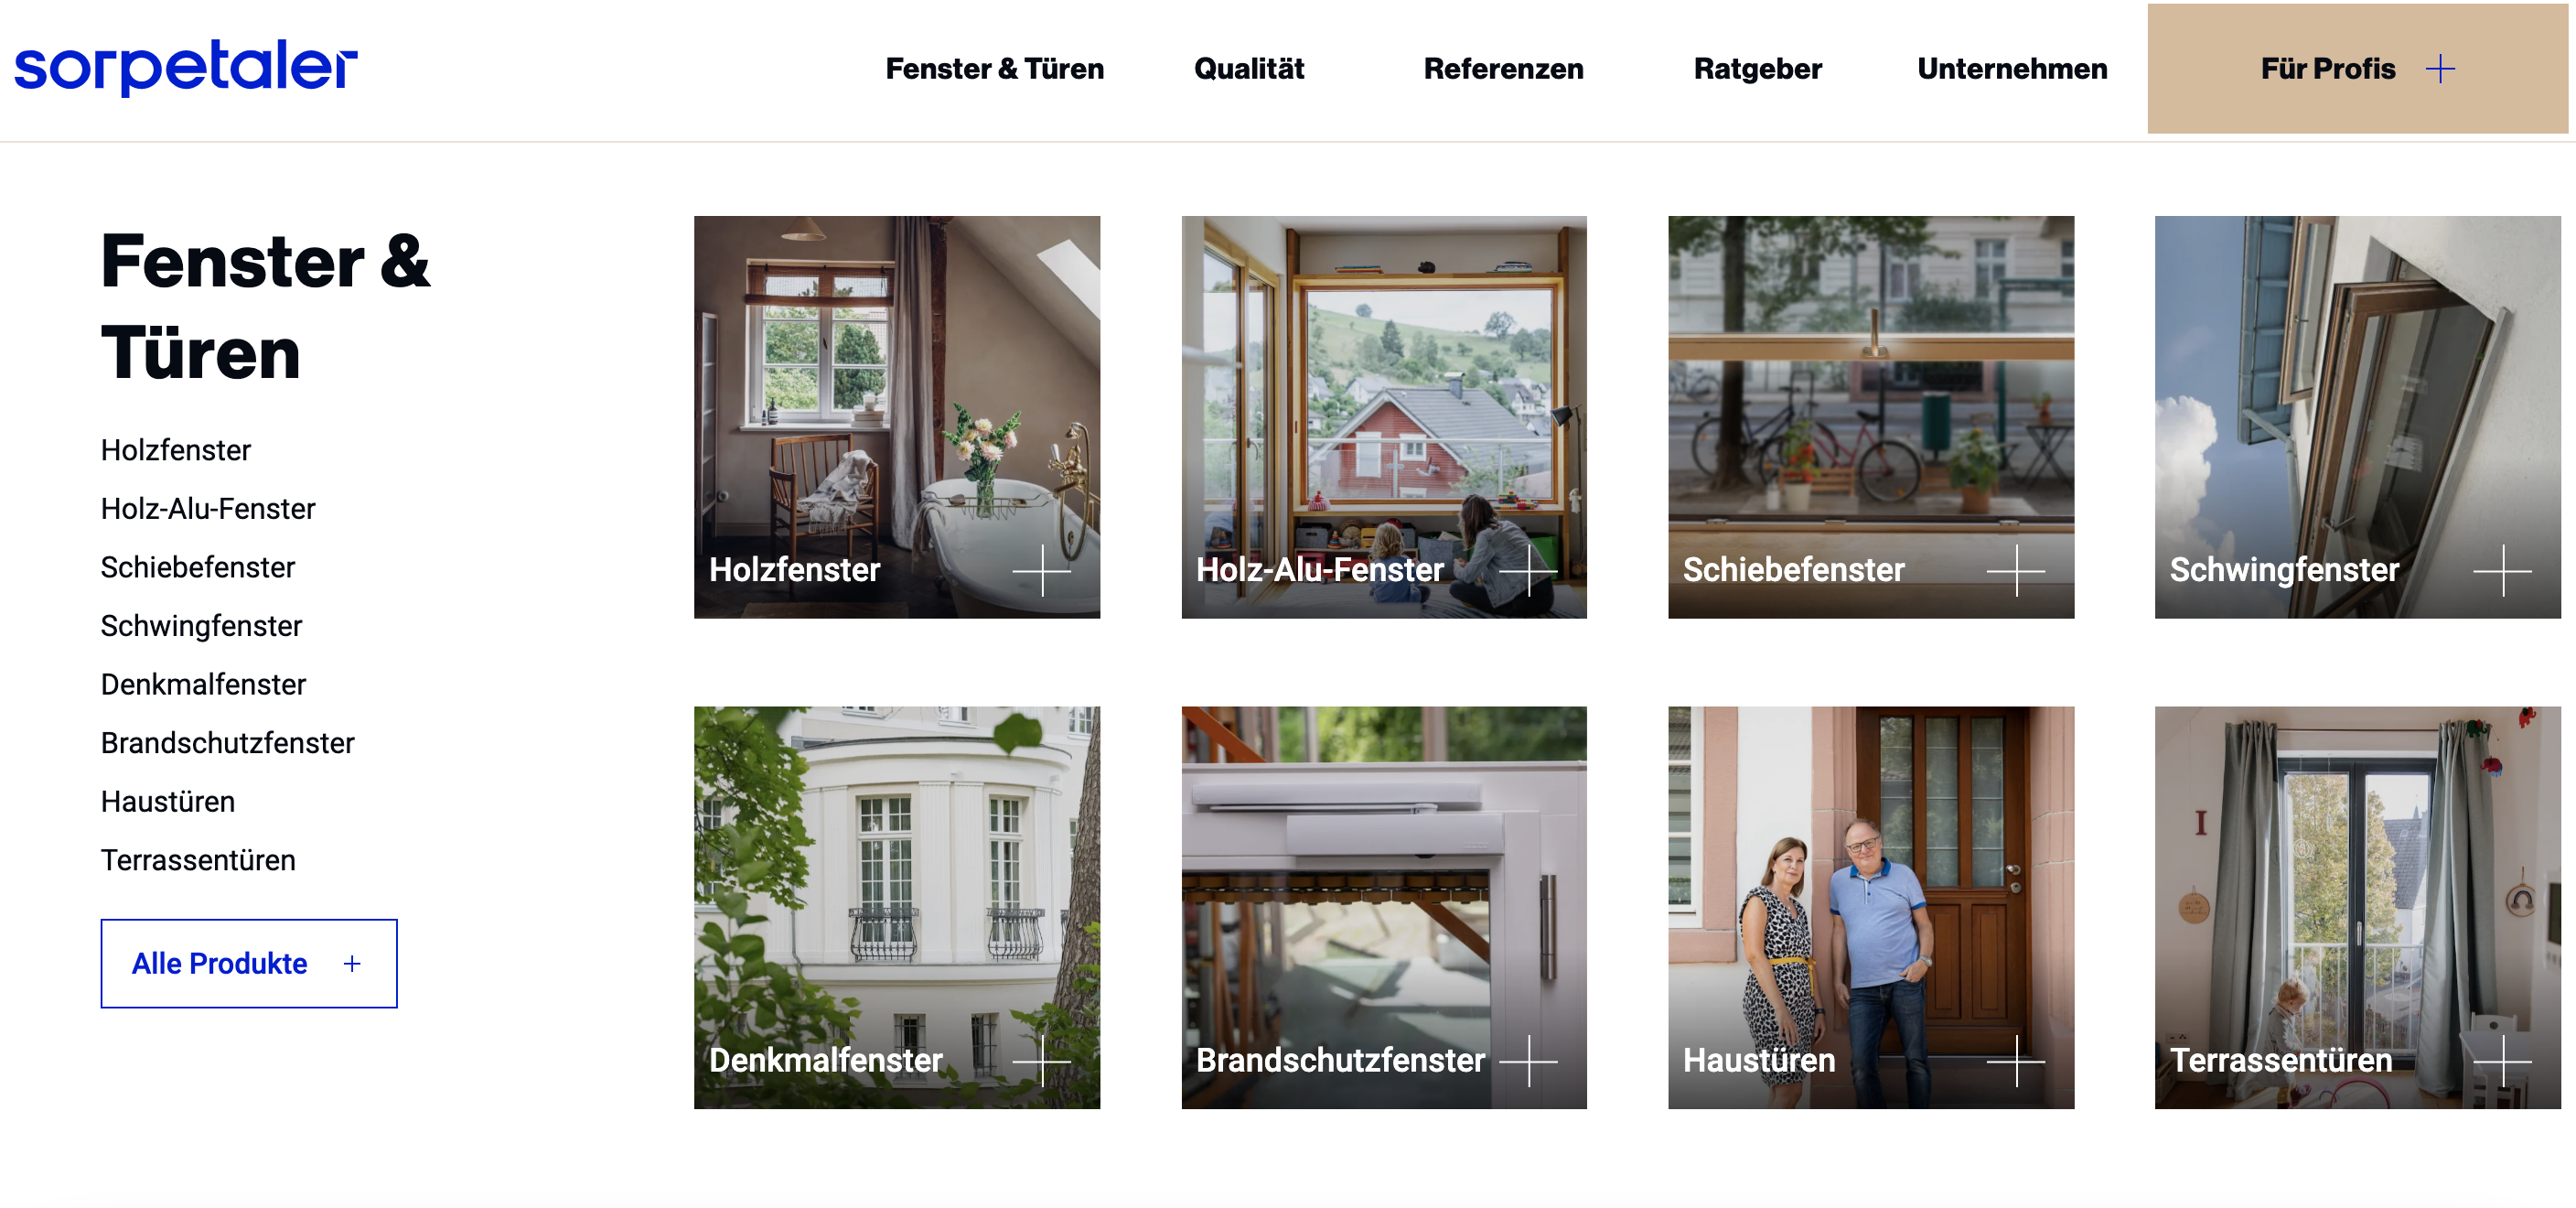This screenshot has width=2576, height=1208.
Task: Click the sorpetaler logo
Action: point(186,68)
